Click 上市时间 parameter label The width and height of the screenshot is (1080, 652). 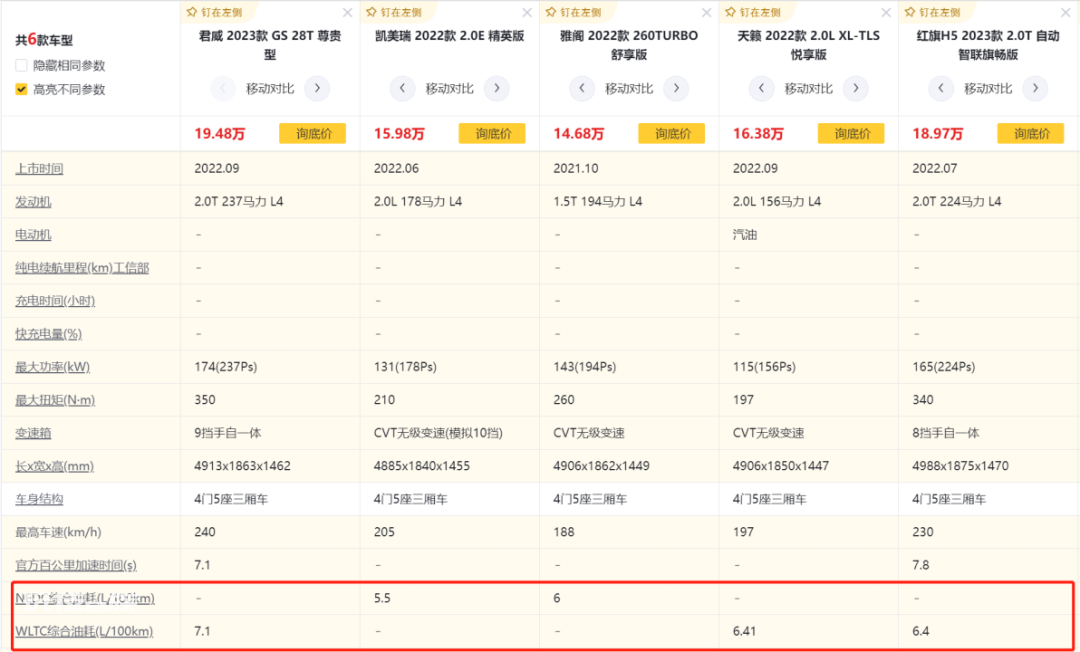pyautogui.click(x=39, y=169)
